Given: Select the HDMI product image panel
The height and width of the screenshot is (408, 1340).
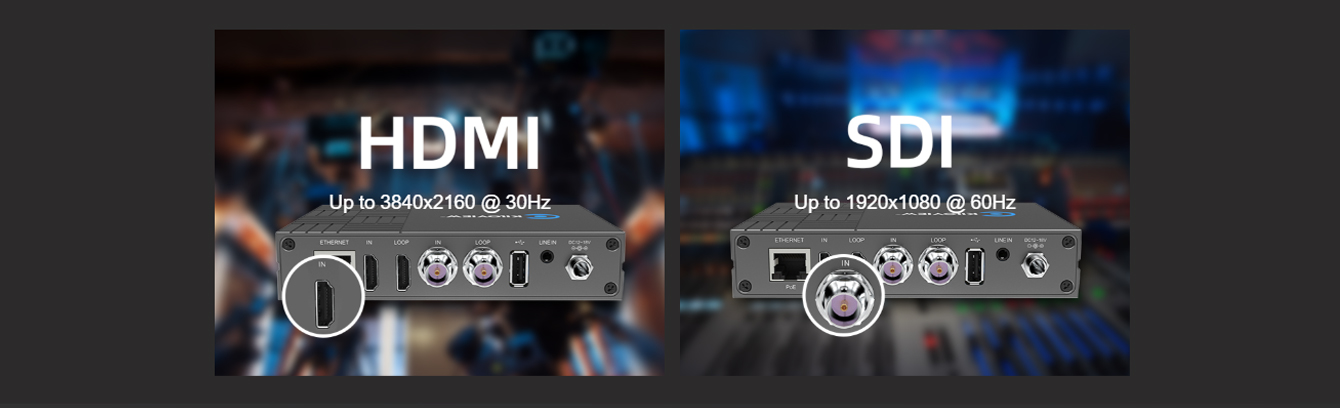Looking at the screenshot, I should [x=439, y=203].
